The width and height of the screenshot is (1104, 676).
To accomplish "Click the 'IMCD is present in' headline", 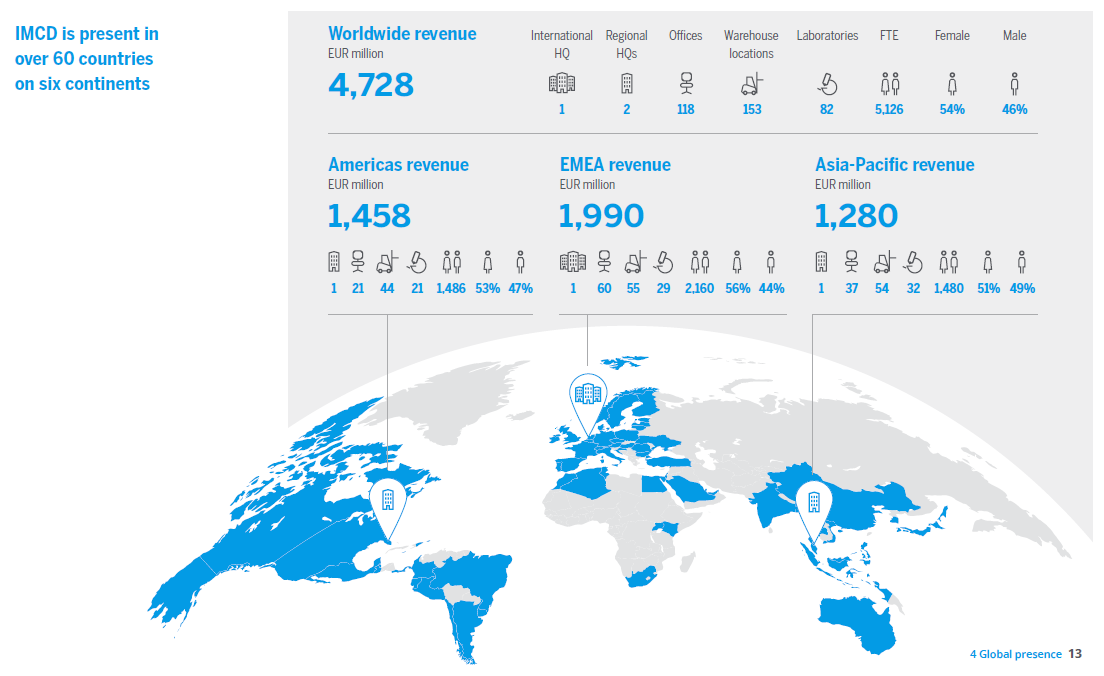I will pos(87,34).
